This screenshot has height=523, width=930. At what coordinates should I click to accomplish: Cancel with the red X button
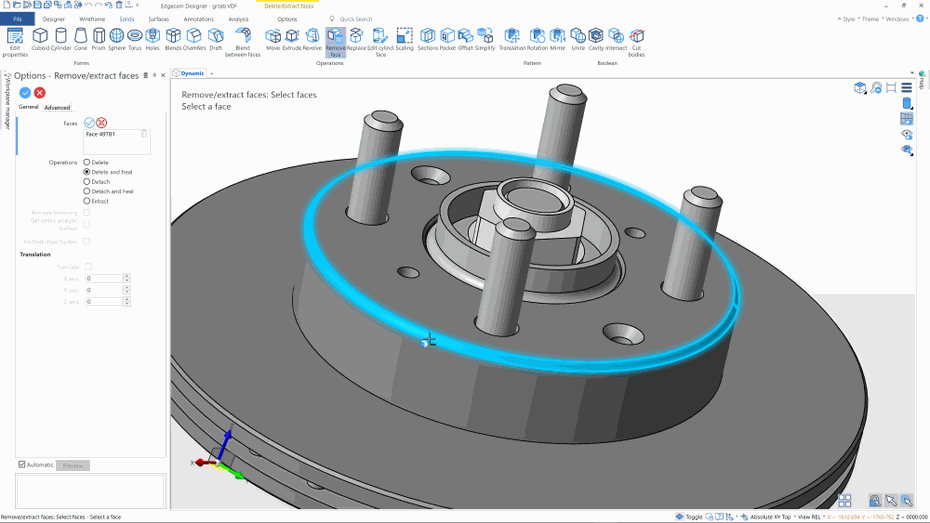tap(40, 93)
